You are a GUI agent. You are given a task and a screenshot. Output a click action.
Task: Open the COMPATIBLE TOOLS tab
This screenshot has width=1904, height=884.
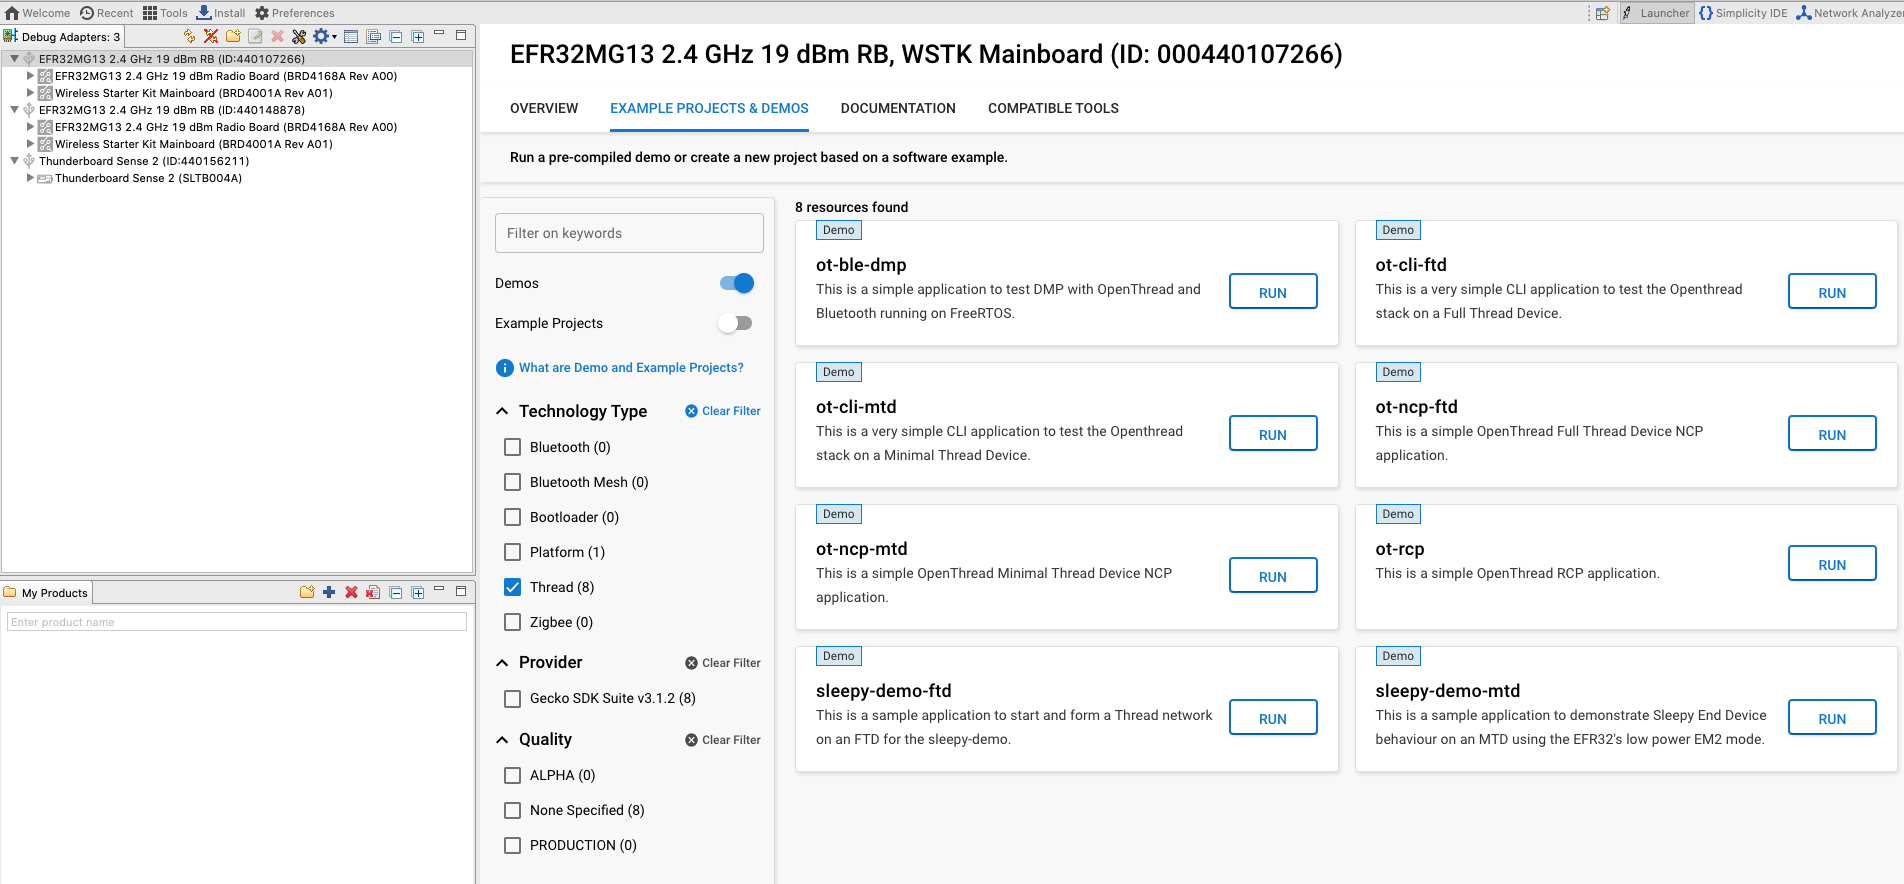(x=1052, y=108)
